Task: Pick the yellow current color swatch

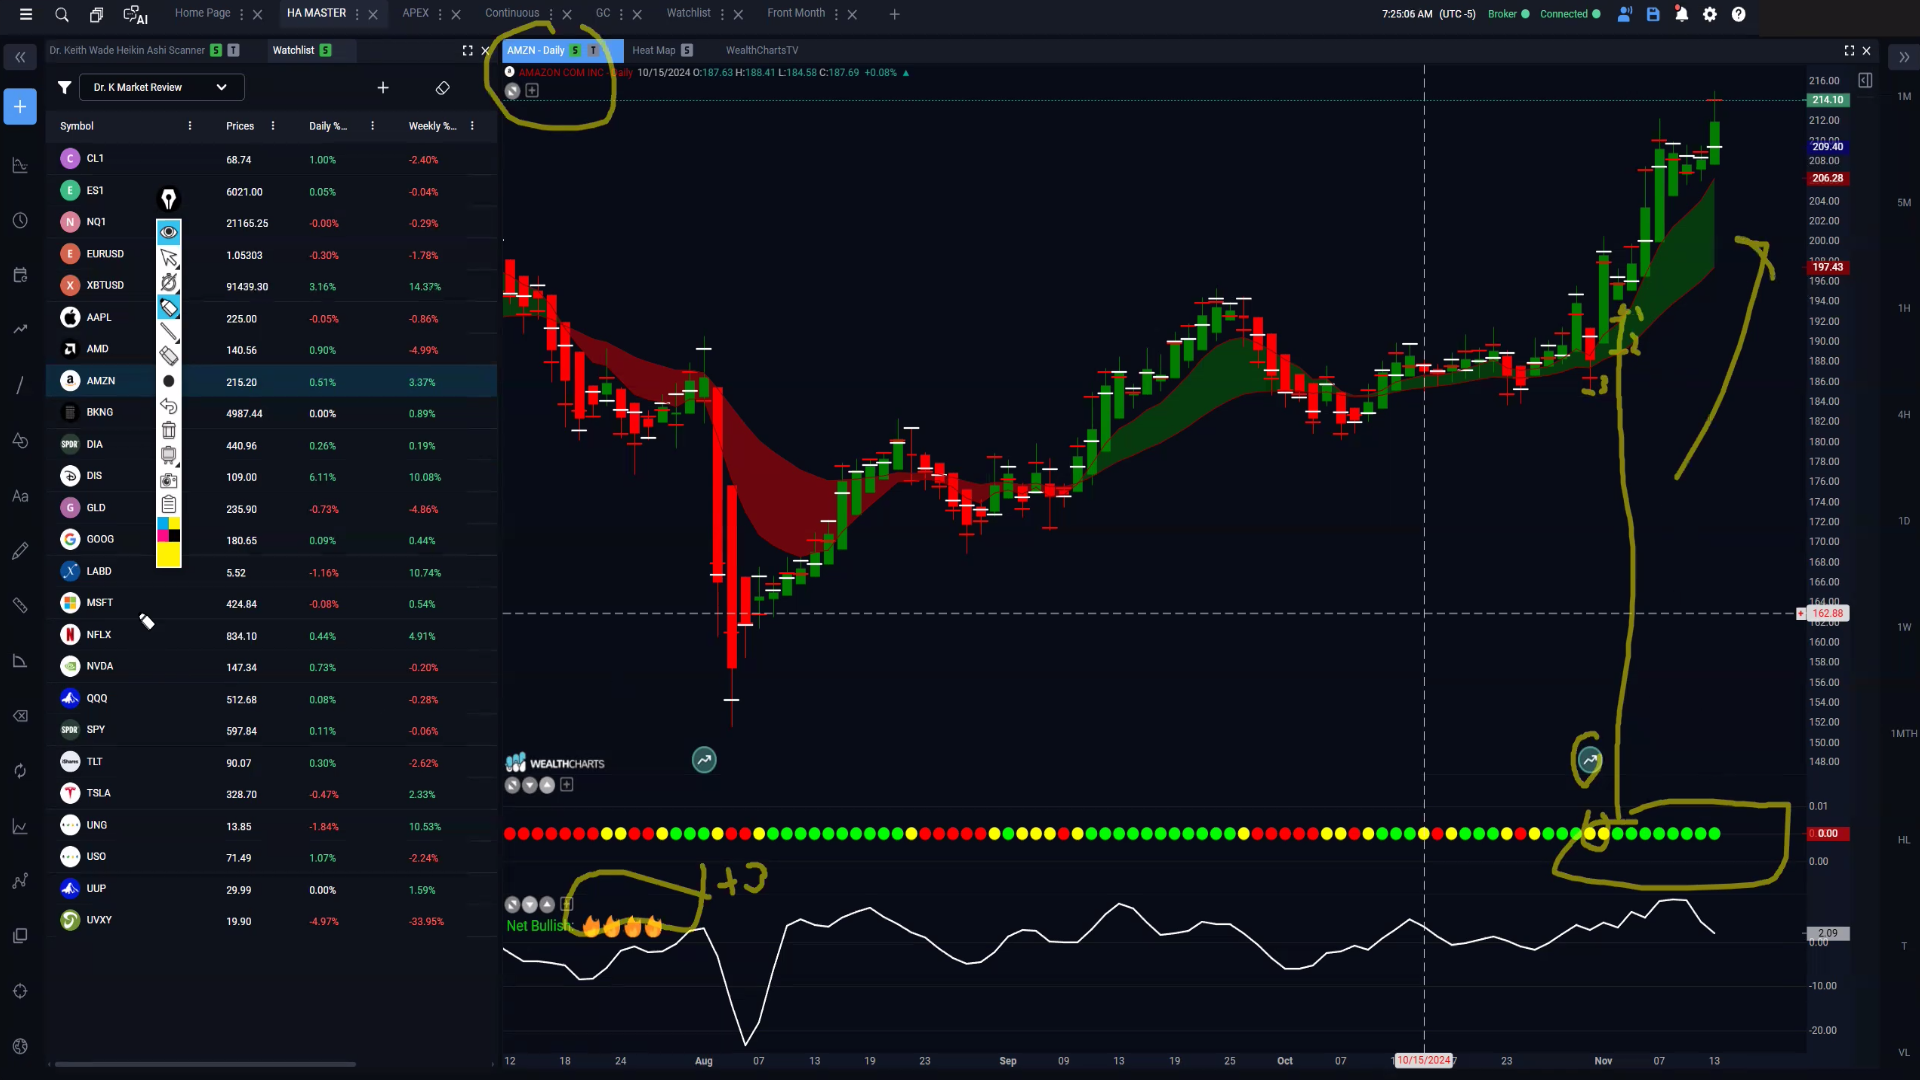Action: coord(169,555)
